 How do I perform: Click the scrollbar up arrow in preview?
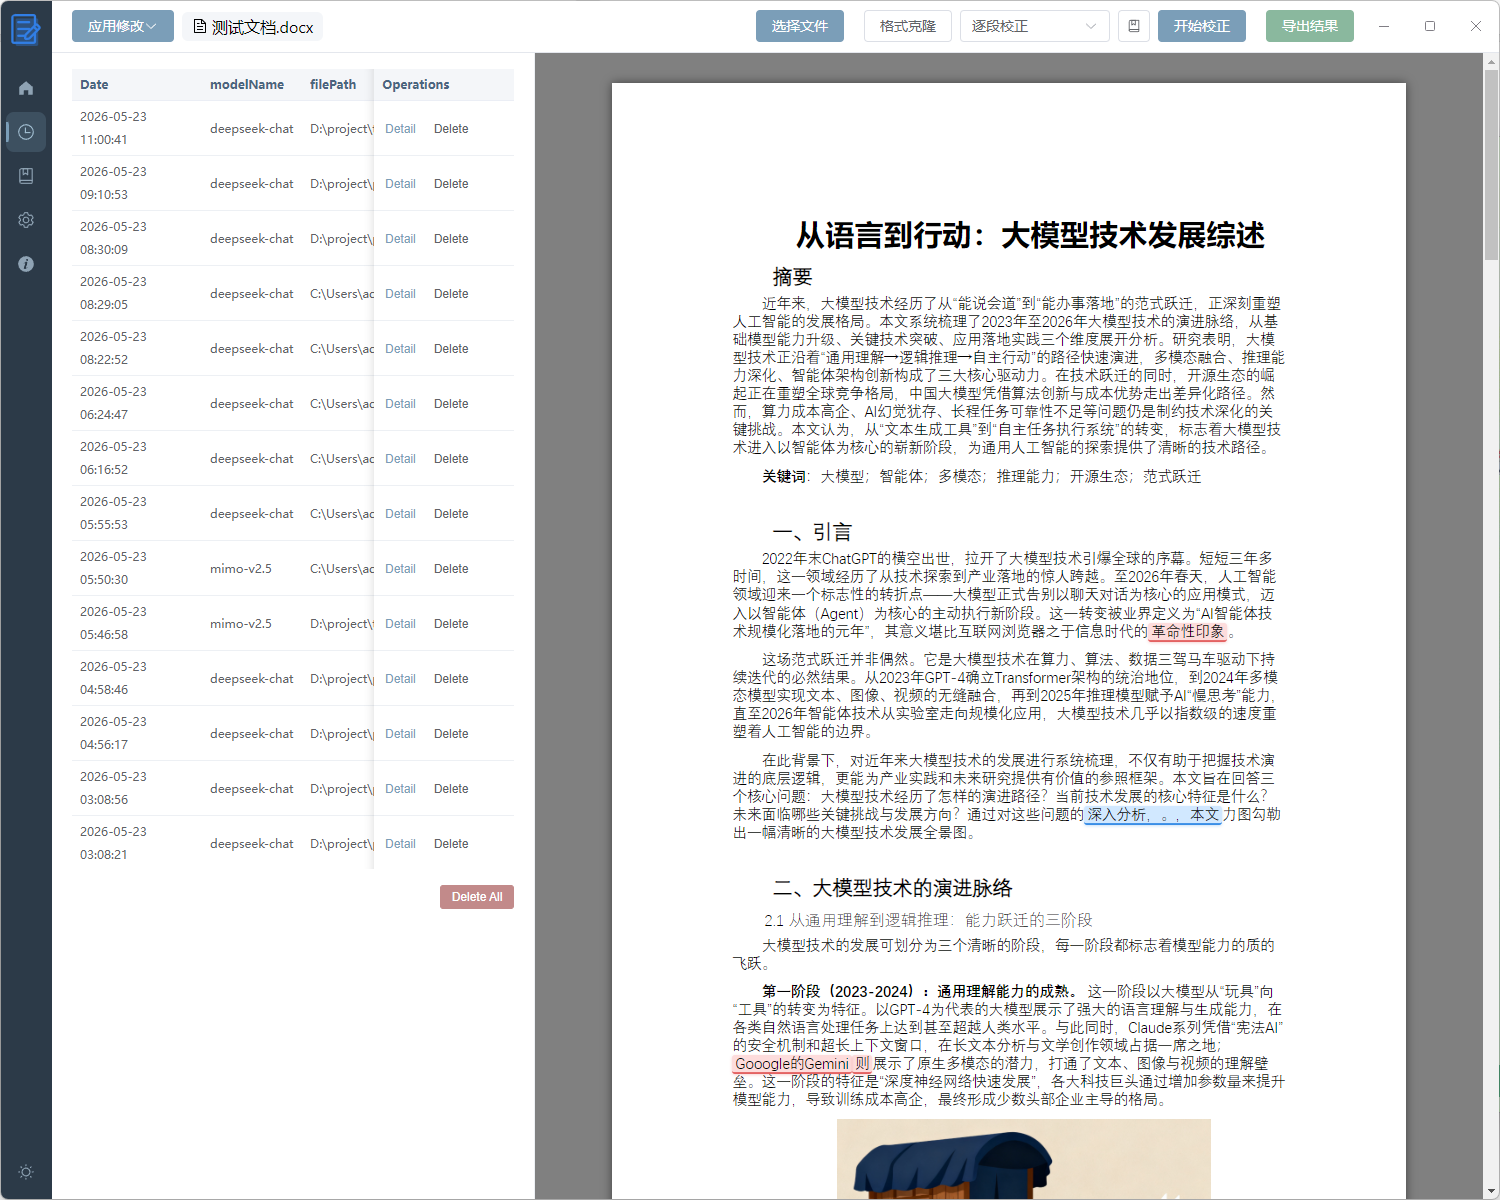[1491, 61]
